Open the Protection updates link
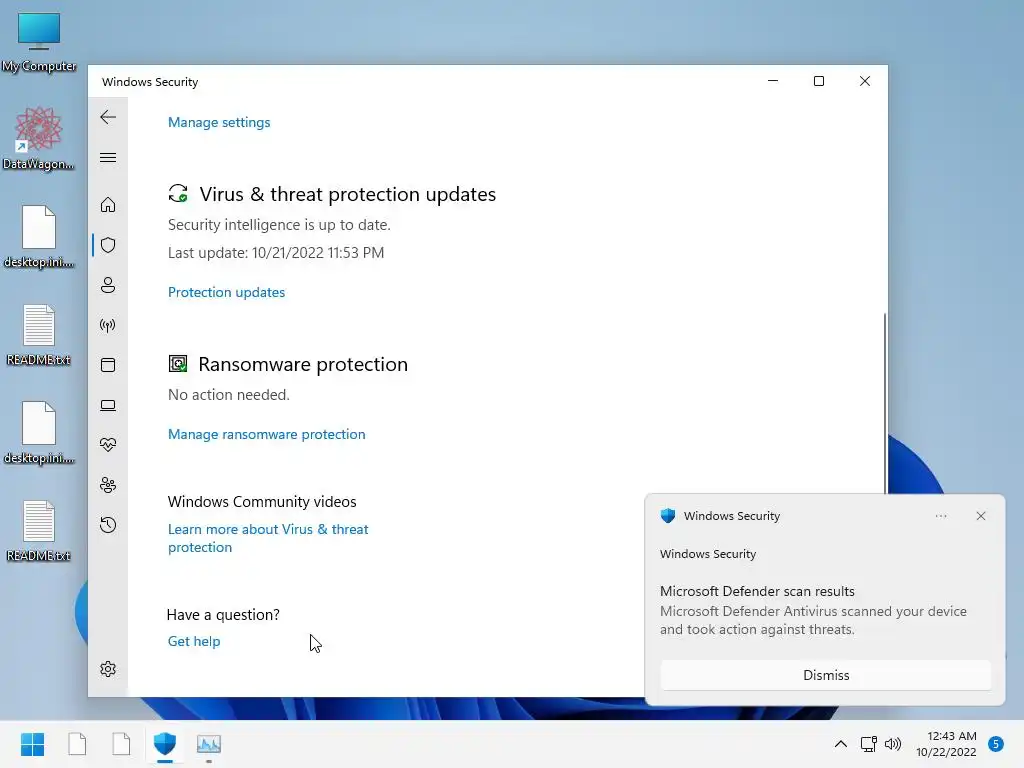1024x768 pixels. pos(226,292)
